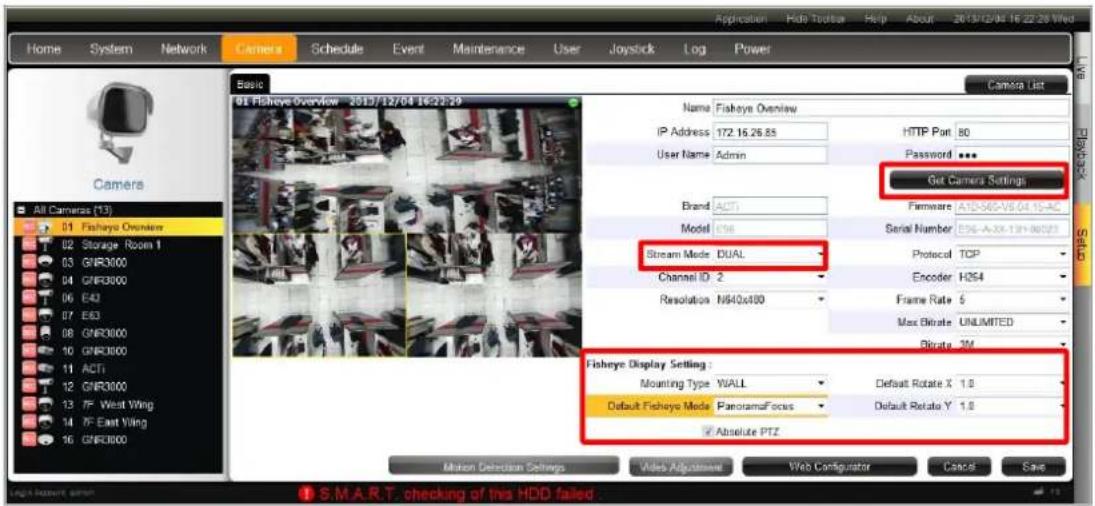The width and height of the screenshot is (1095, 506).
Task: Open the Joystick menu
Action: (632, 50)
